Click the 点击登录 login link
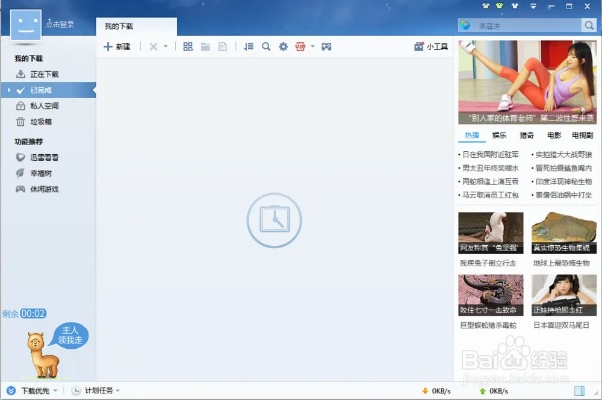Screen dimensions: 602x400 coord(60,25)
